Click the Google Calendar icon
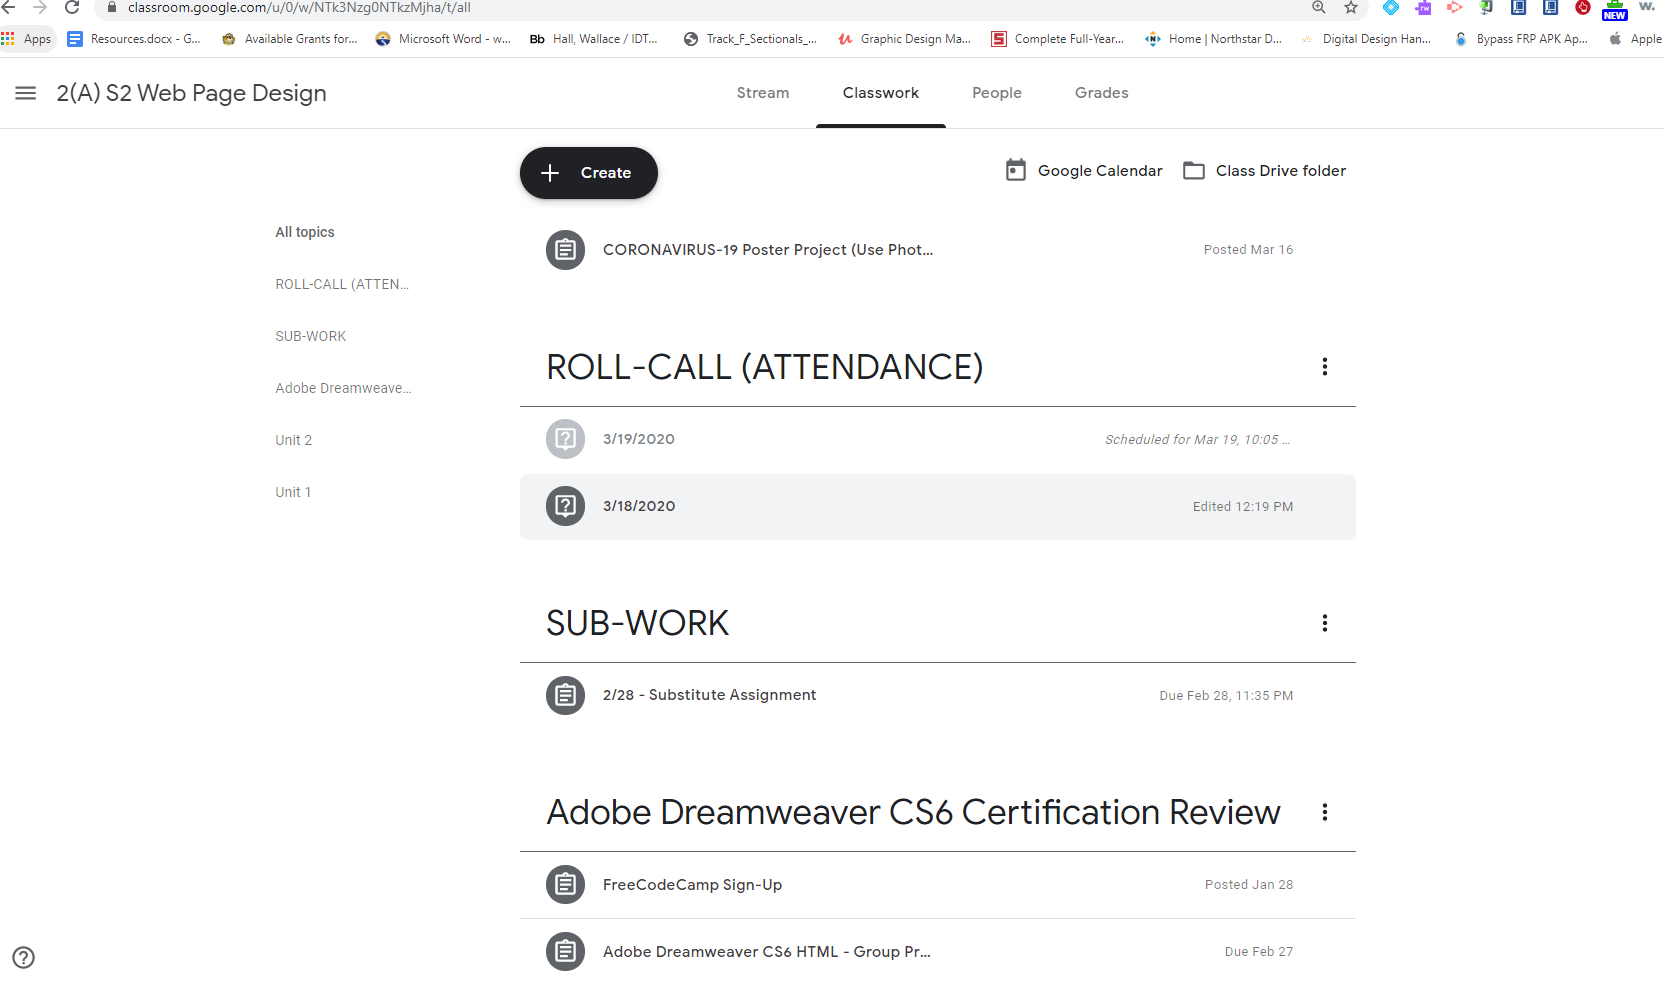This screenshot has height=984, width=1664. tap(1015, 170)
